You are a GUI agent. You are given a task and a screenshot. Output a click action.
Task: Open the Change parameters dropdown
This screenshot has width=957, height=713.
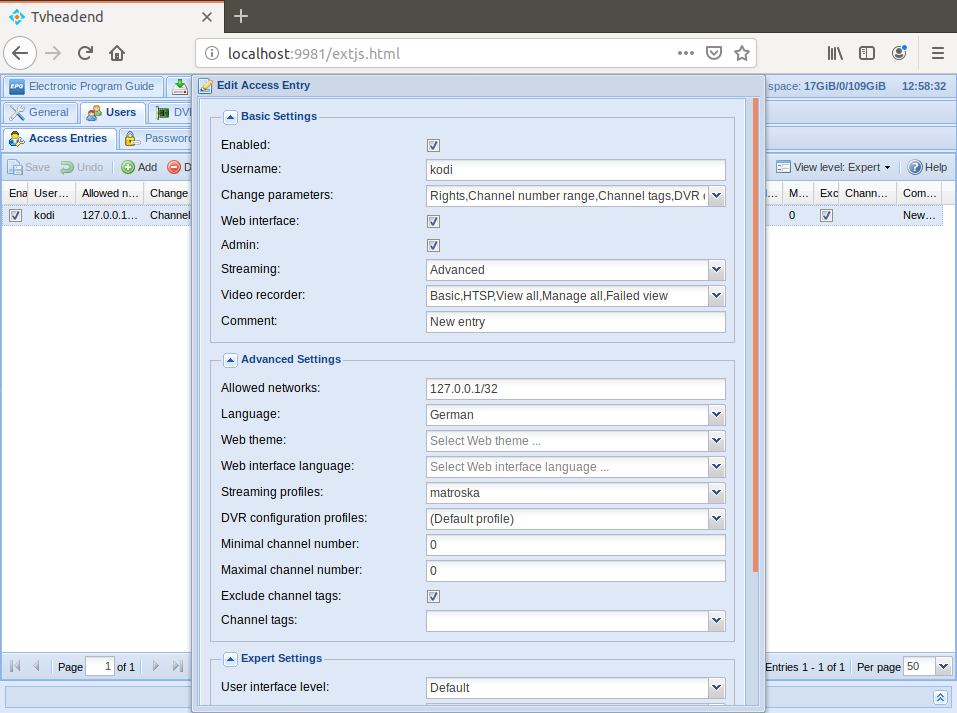click(x=717, y=196)
